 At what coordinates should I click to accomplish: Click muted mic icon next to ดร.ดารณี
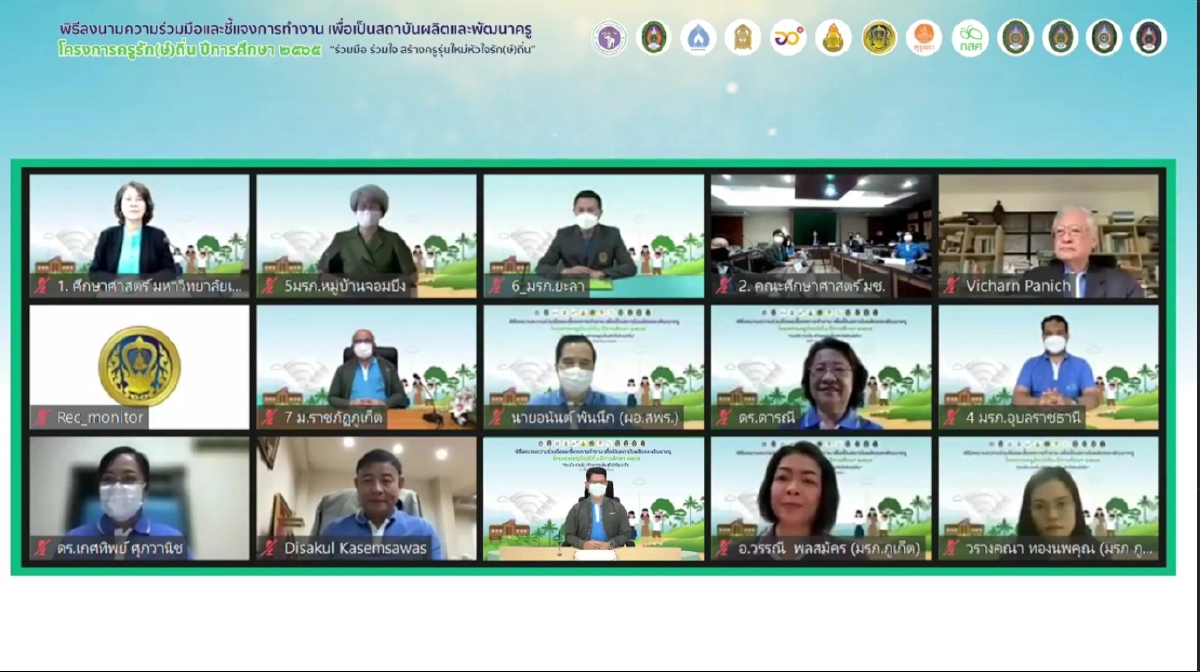(x=723, y=418)
